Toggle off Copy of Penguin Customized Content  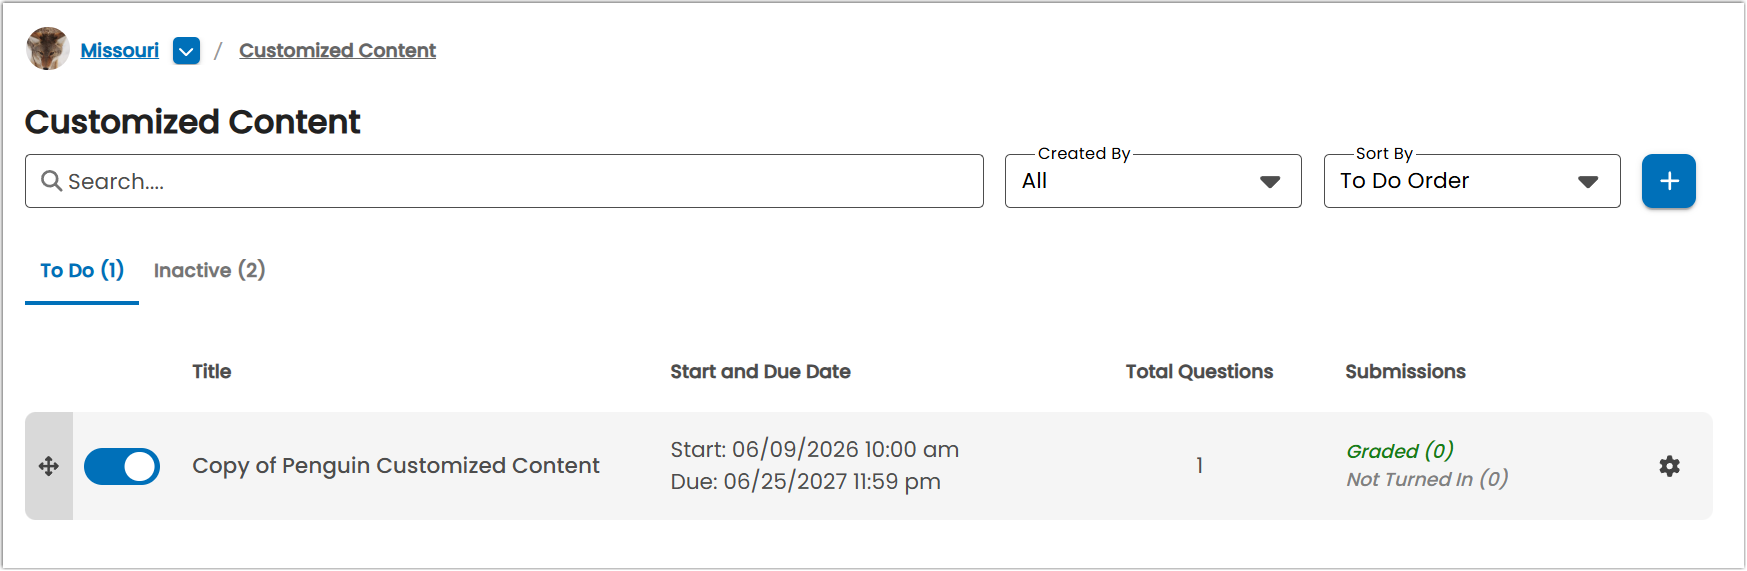coord(122,466)
